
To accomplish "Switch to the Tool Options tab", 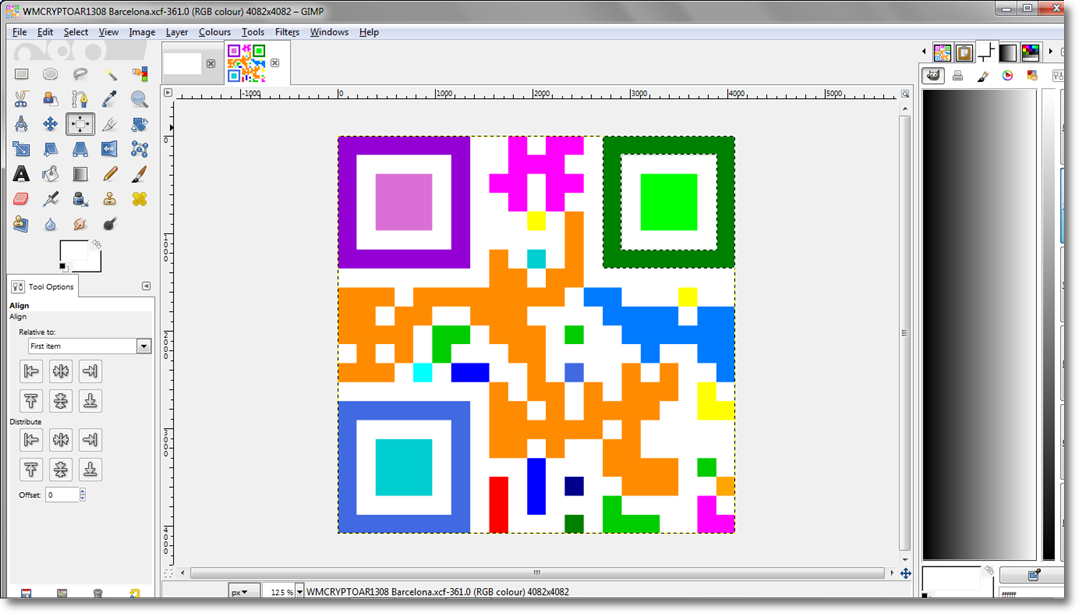I will pyautogui.click(x=43, y=286).
